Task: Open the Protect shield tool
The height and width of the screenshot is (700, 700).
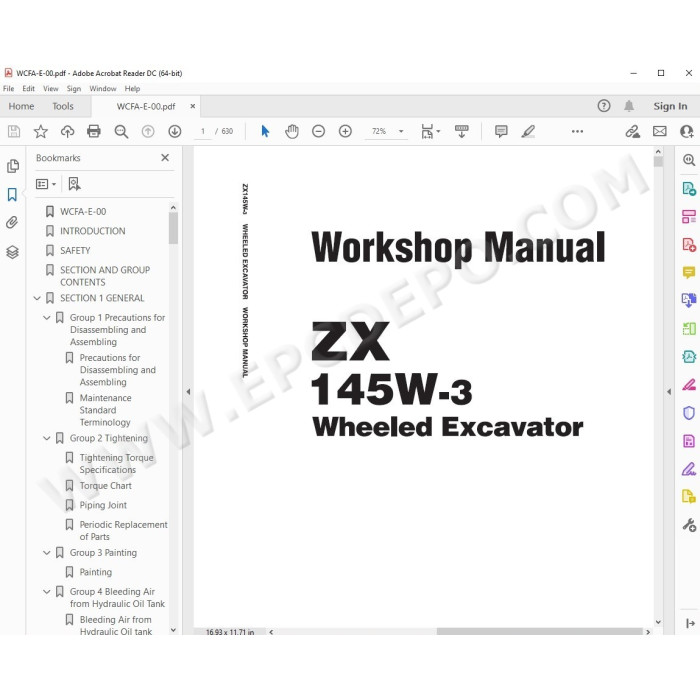Action: 688,413
